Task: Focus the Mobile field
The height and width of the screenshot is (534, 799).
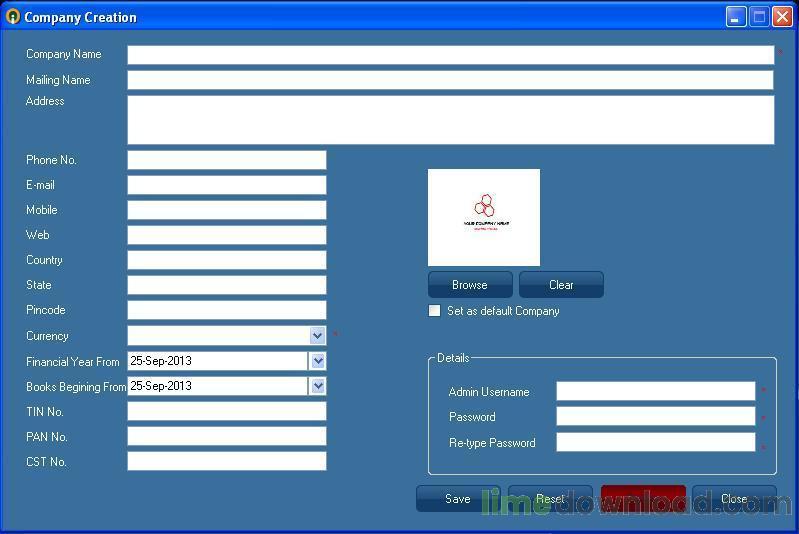Action: (227, 210)
